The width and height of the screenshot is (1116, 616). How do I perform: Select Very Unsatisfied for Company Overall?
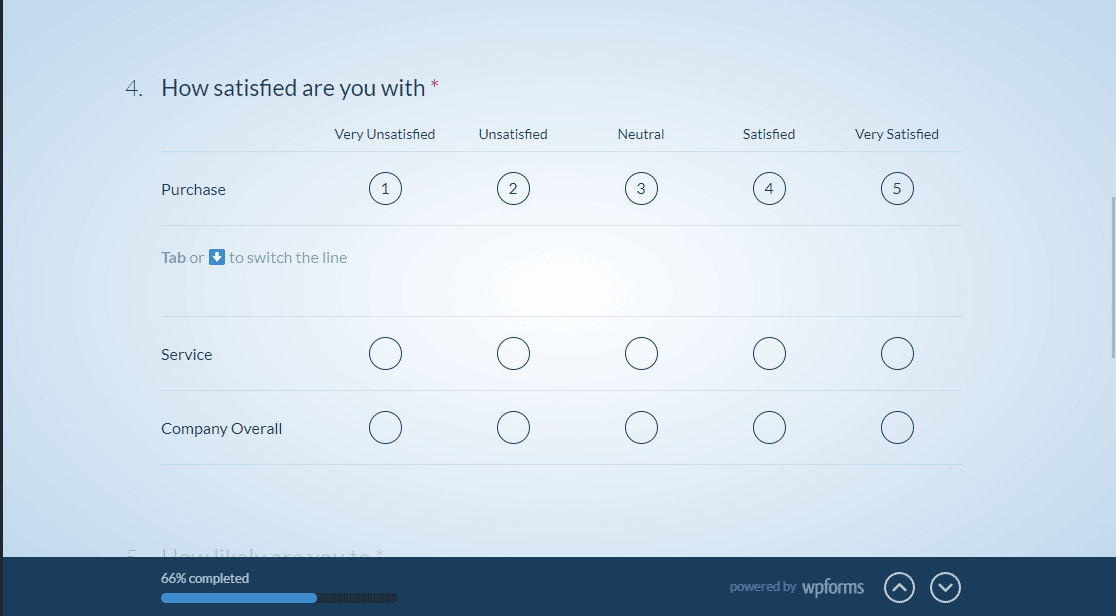pyautogui.click(x=385, y=428)
